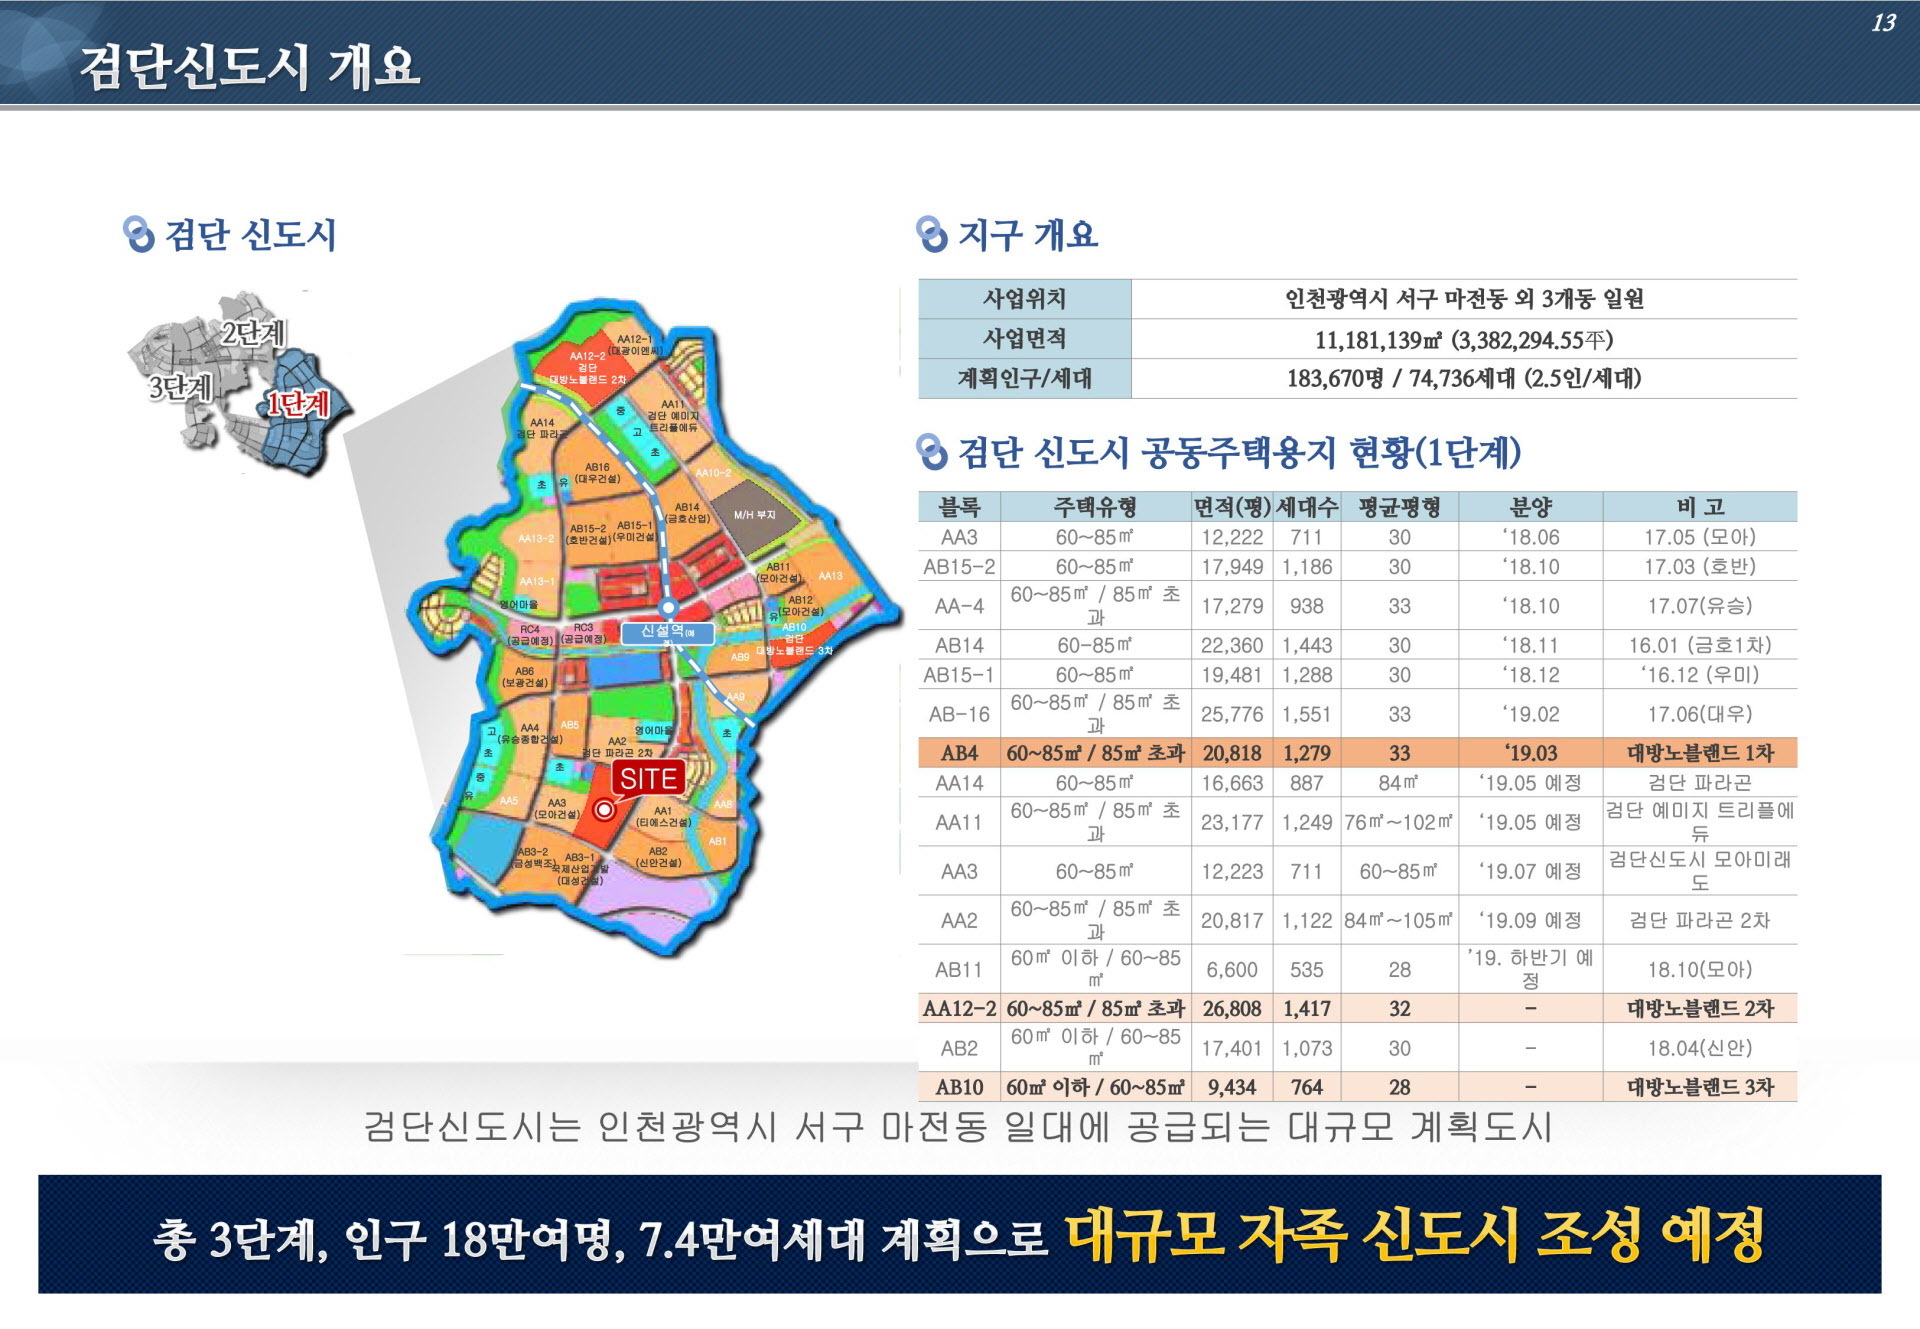Click the slide title 검단신도시 개요
This screenshot has width=1920, height=1329.
coord(250,66)
